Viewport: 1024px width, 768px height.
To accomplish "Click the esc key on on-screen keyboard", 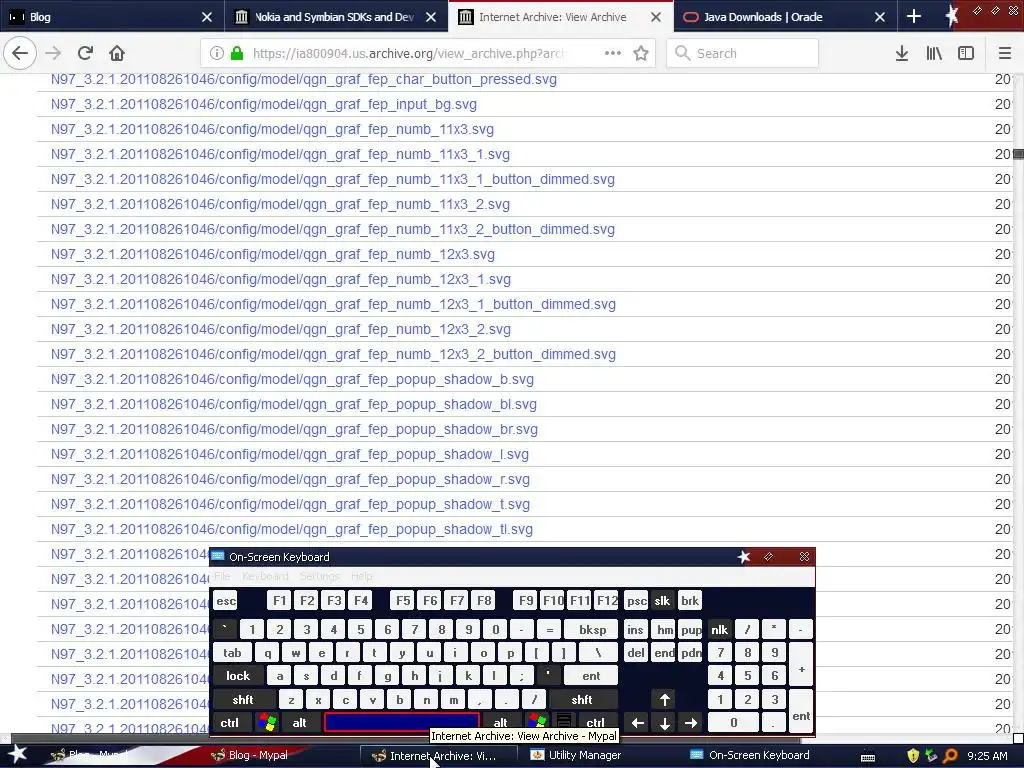I will (x=226, y=601).
